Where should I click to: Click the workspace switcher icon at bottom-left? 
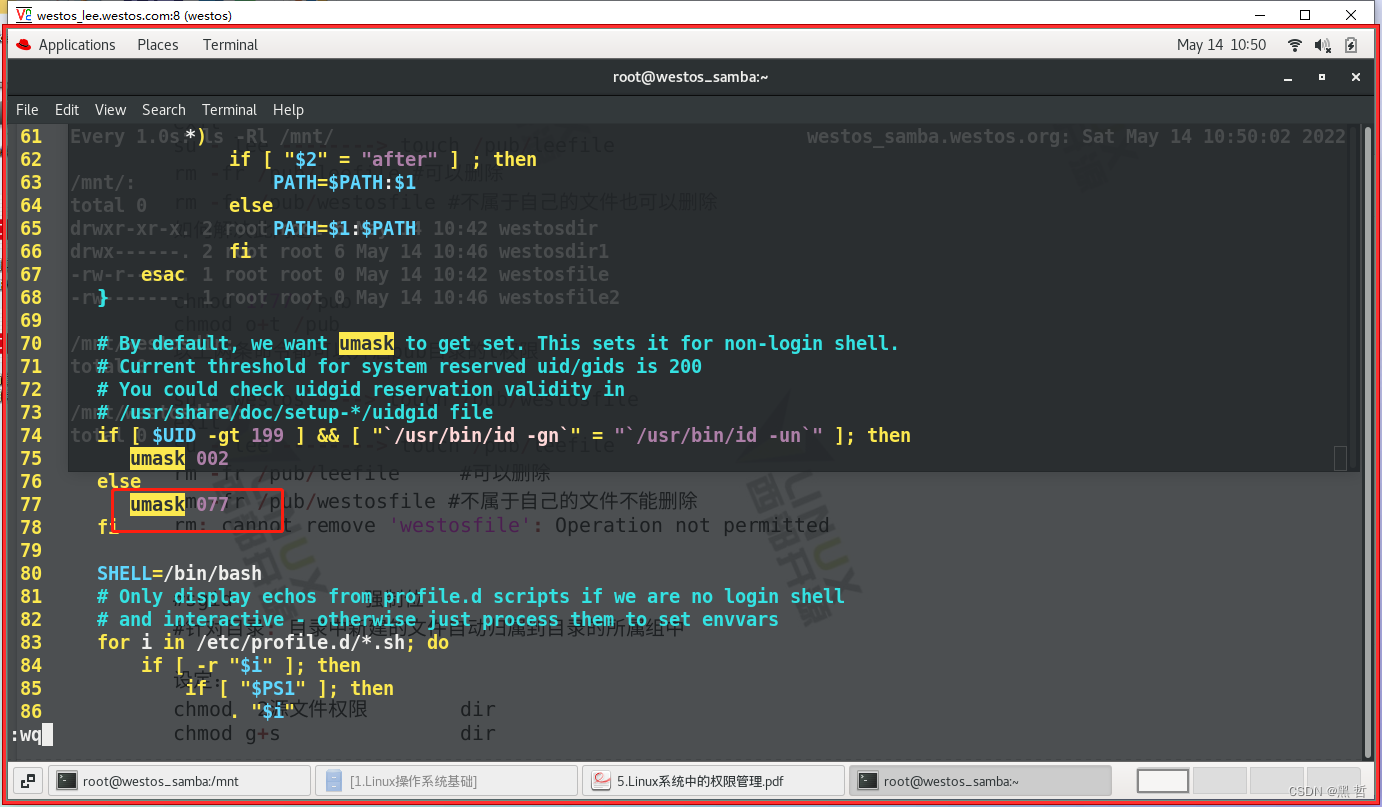(x=26, y=780)
